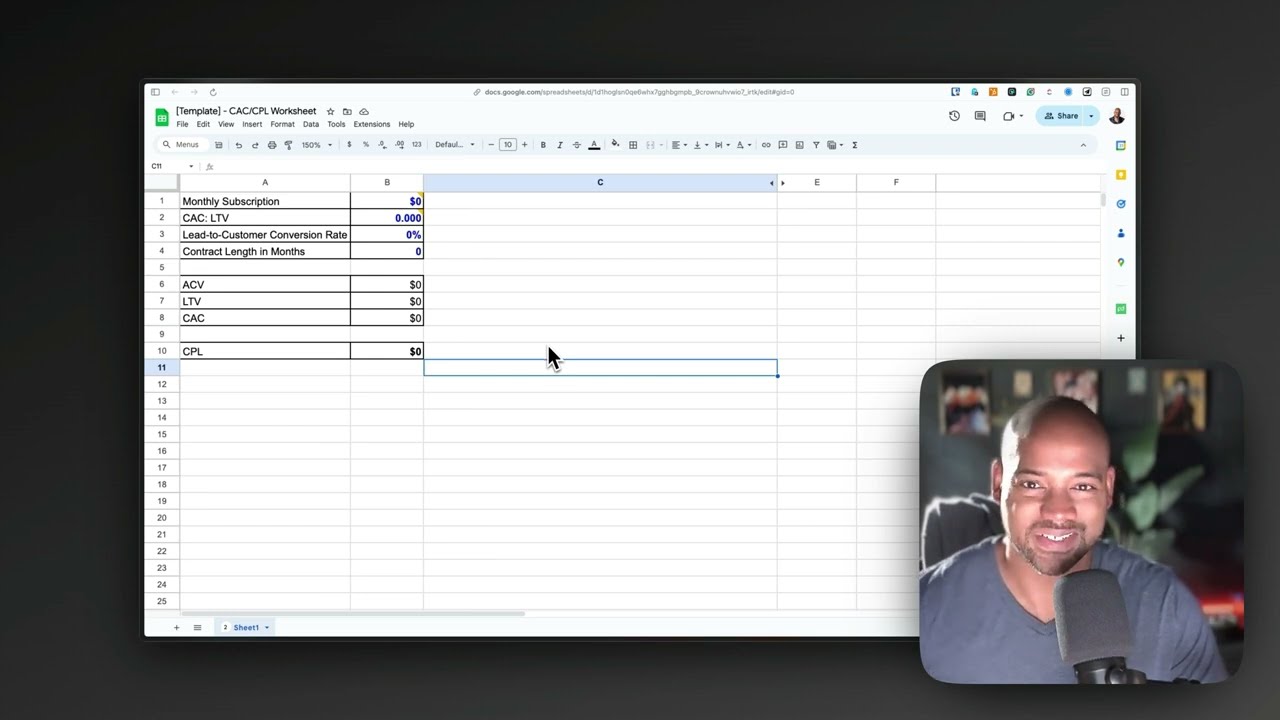Viewport: 1280px width, 720px height.
Task: Open name box dropdown arrow
Action: (x=191, y=167)
